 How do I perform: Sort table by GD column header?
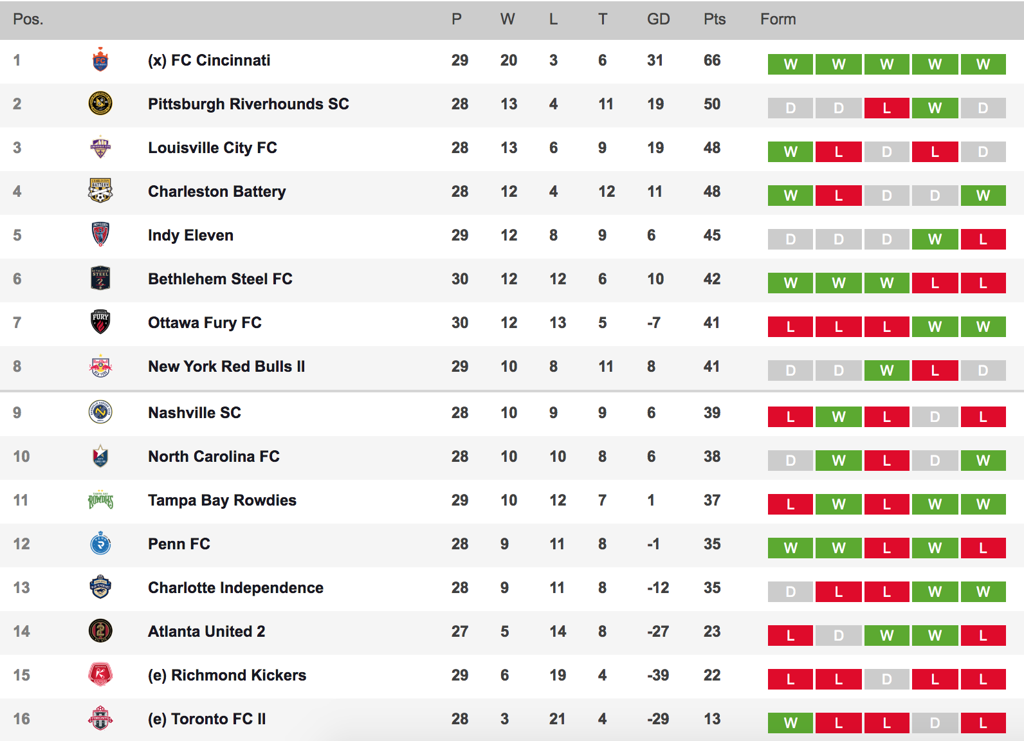pos(658,20)
